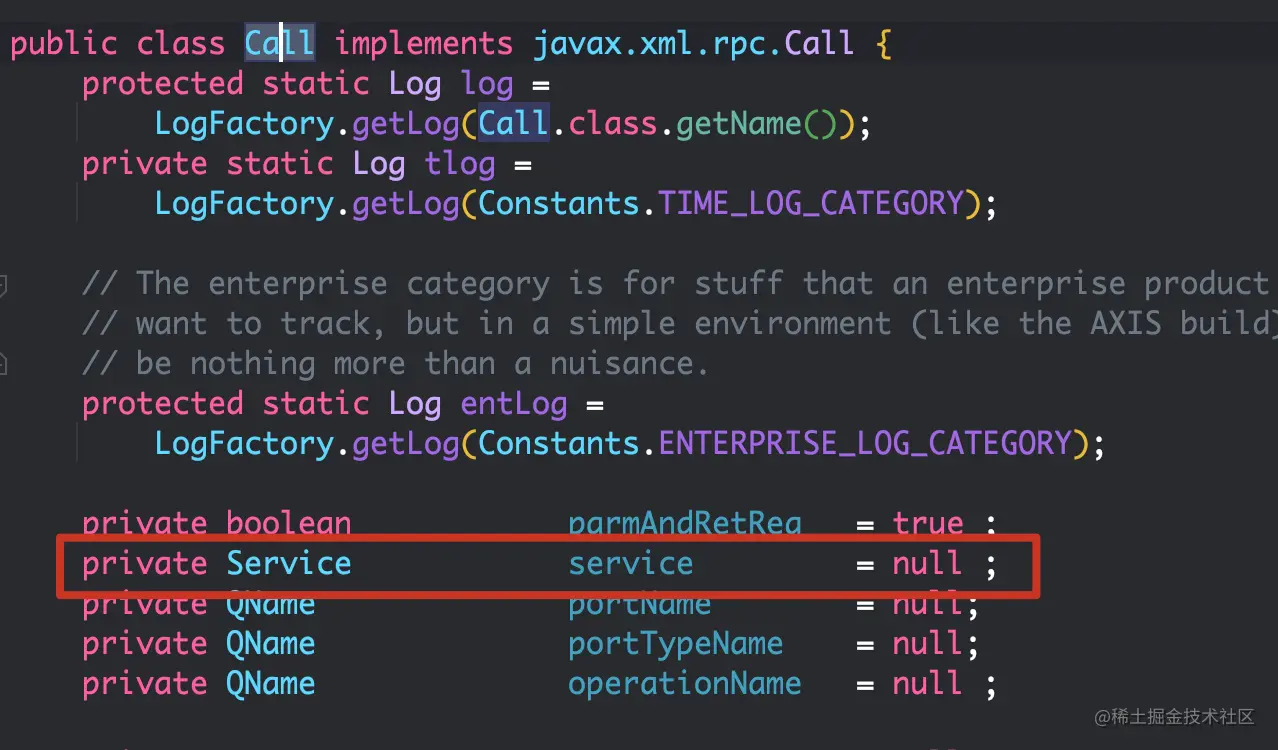Click the opening brace after javax.xml.rpc.Call
Screen dimensions: 1278x750
[883, 44]
